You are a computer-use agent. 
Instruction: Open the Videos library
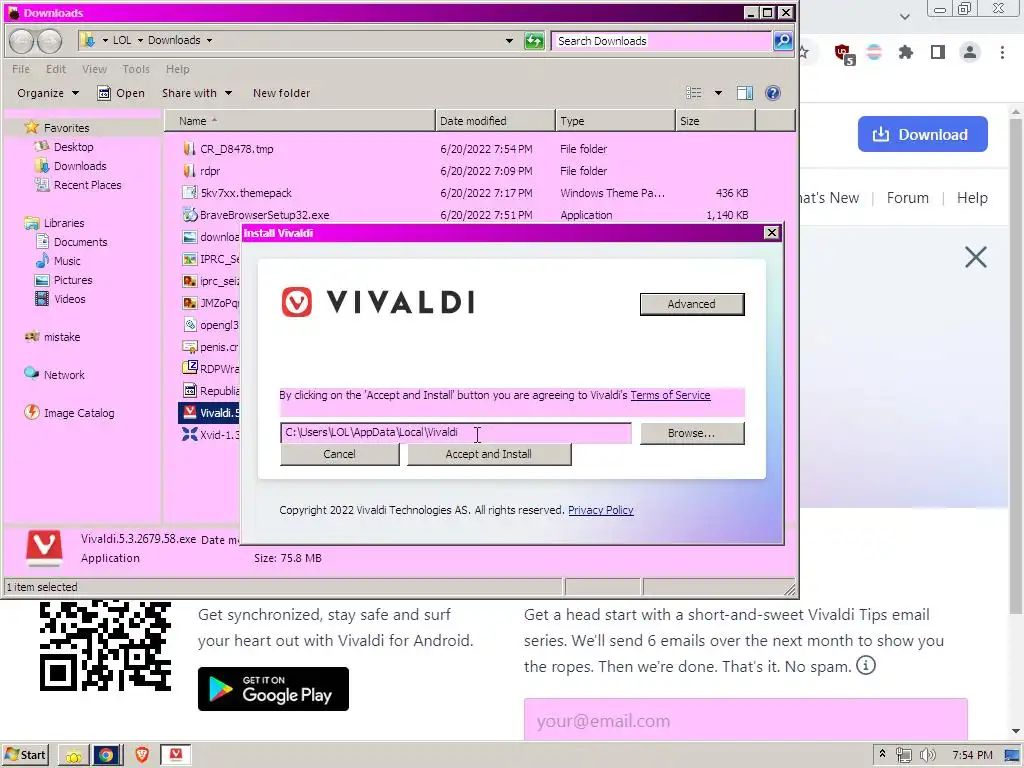coord(69,298)
